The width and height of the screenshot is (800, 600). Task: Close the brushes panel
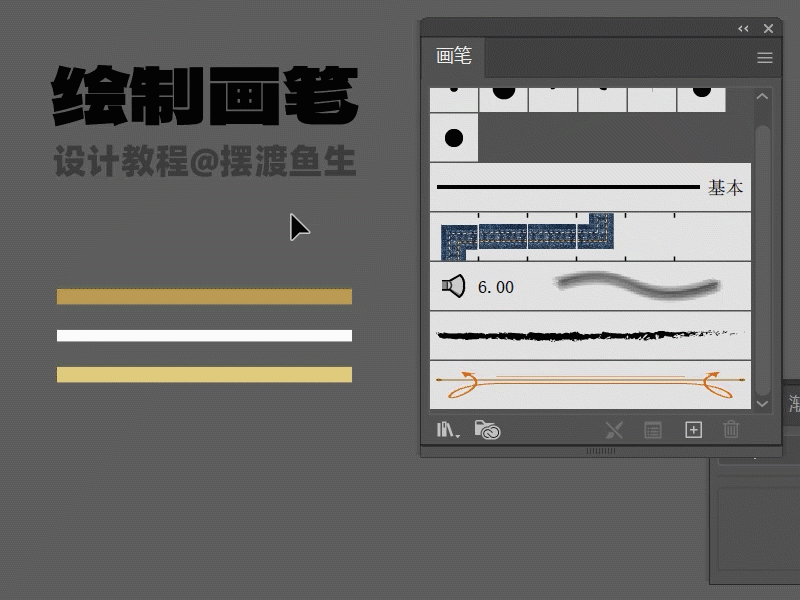tap(768, 29)
